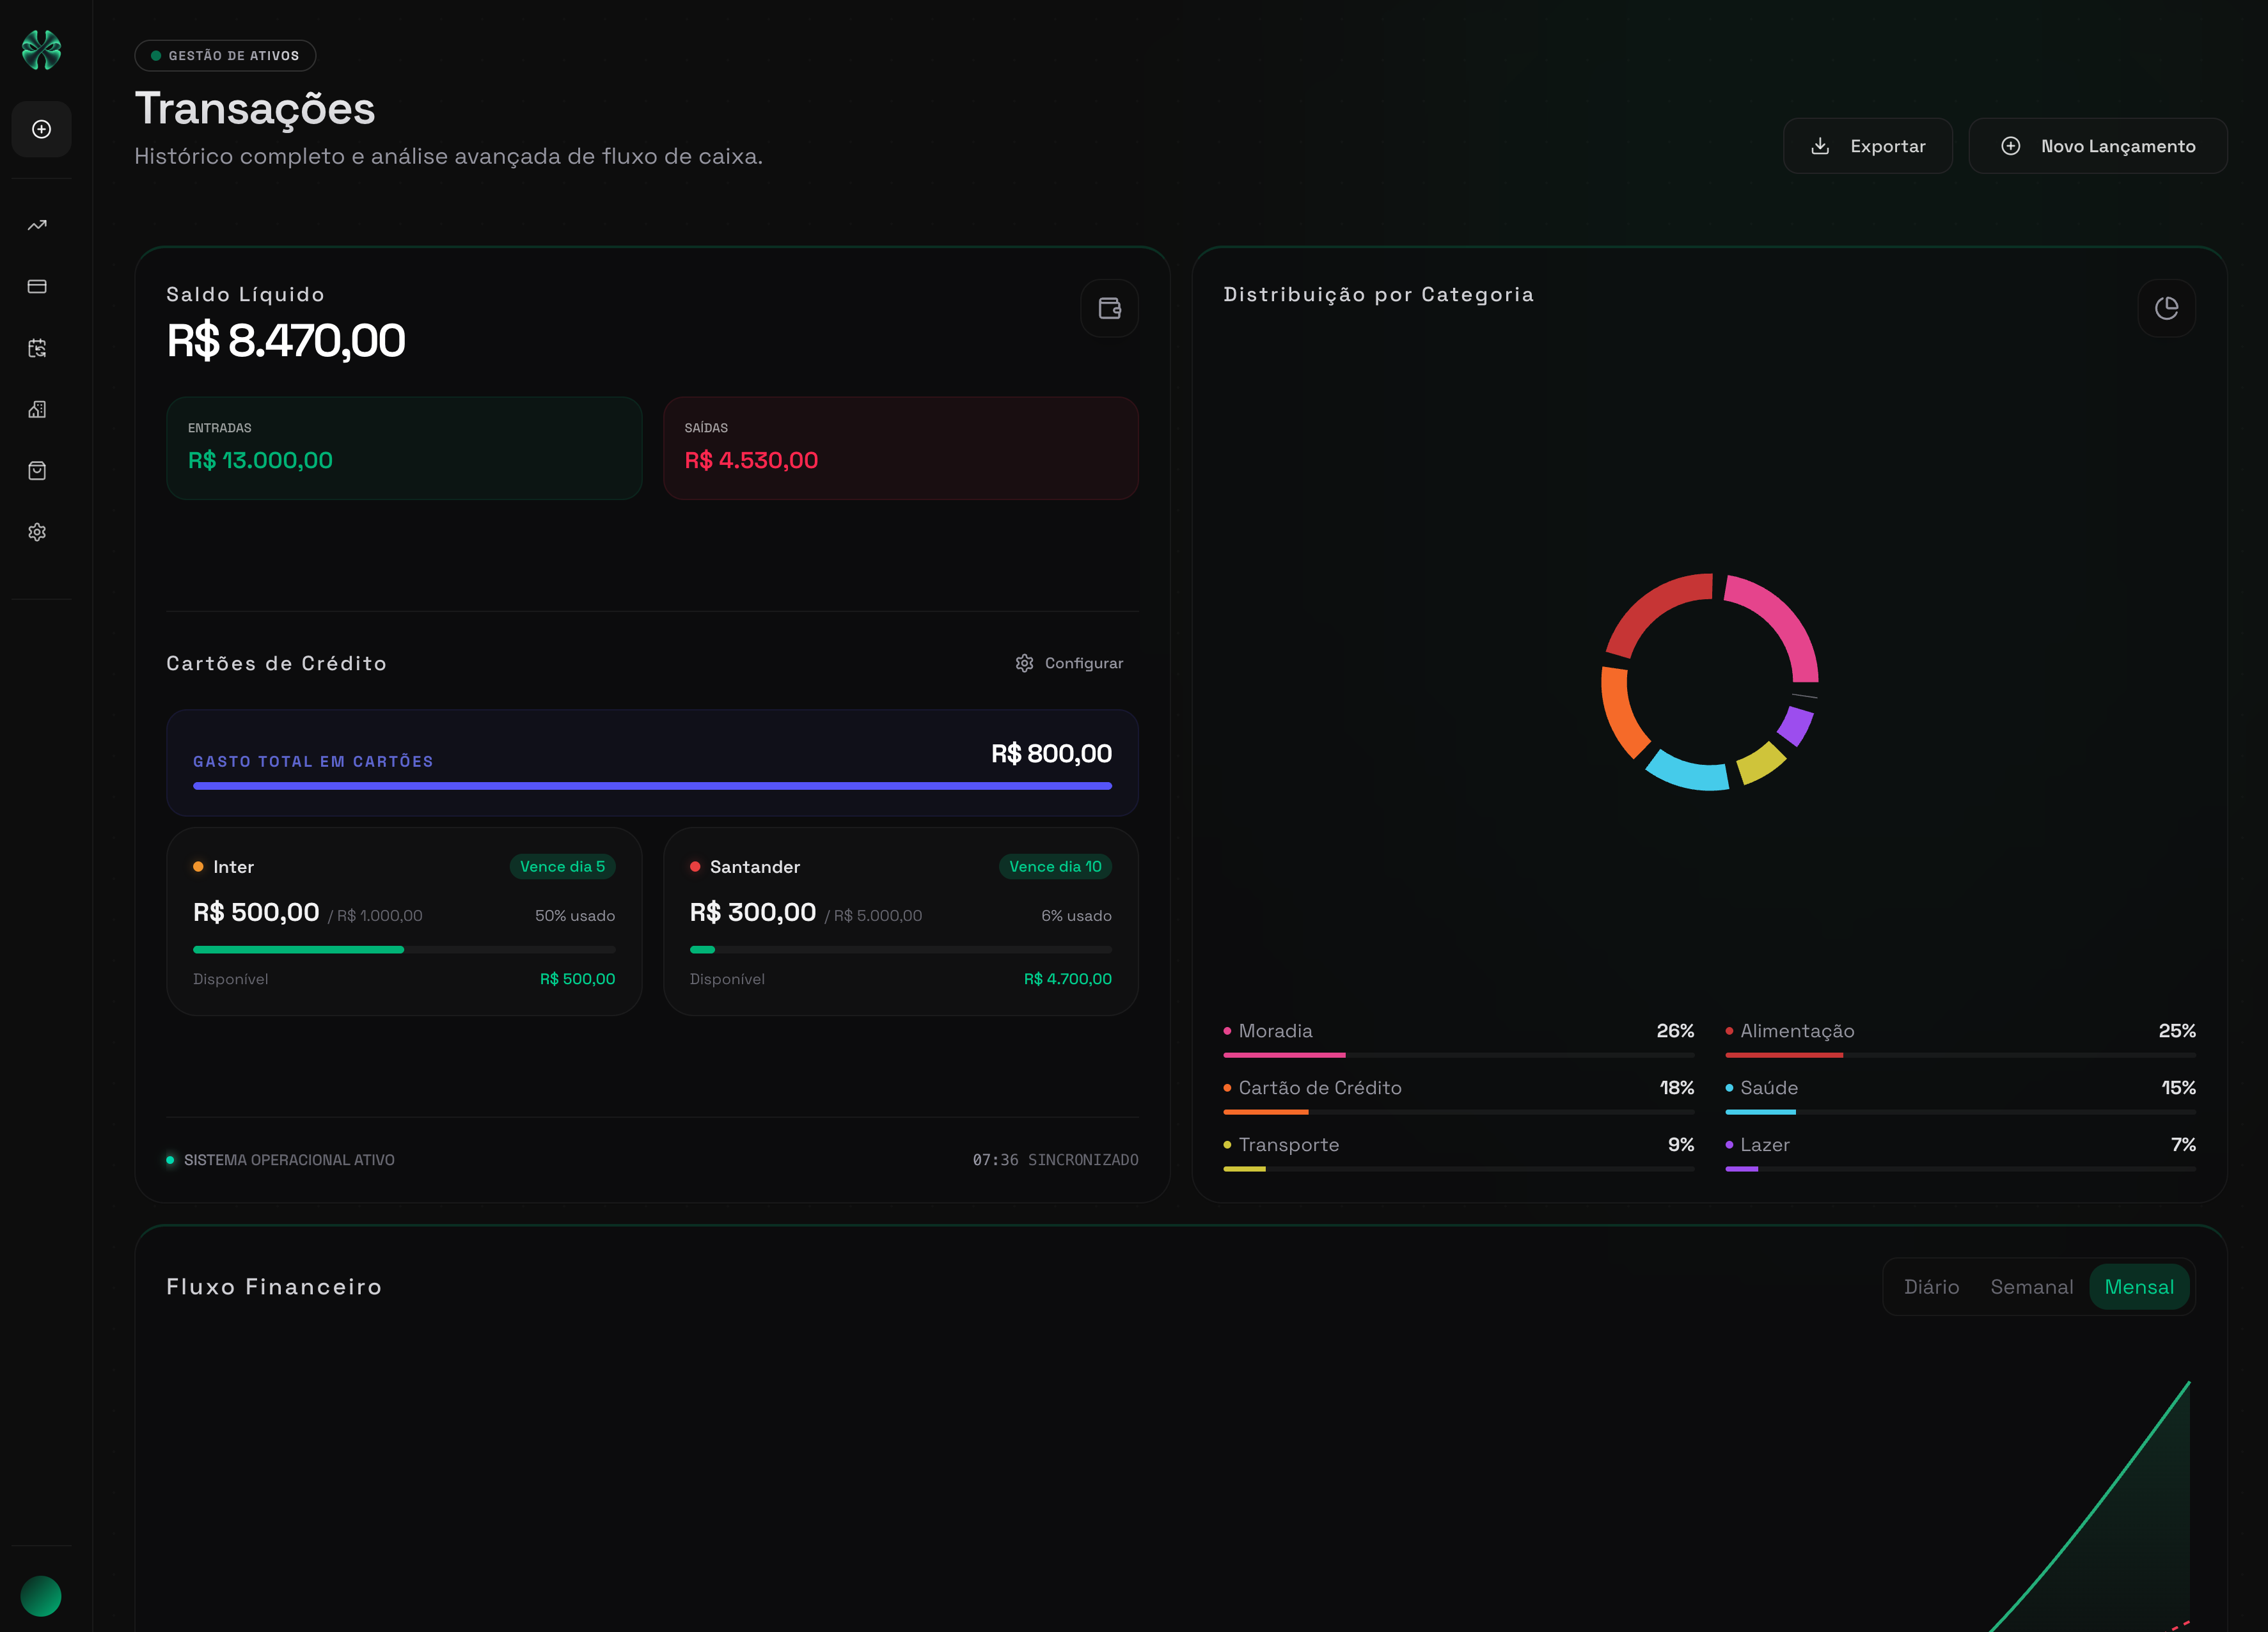Click the Inter card usage progress bar
Viewport: 2268px width, 1632px height.
(403, 949)
